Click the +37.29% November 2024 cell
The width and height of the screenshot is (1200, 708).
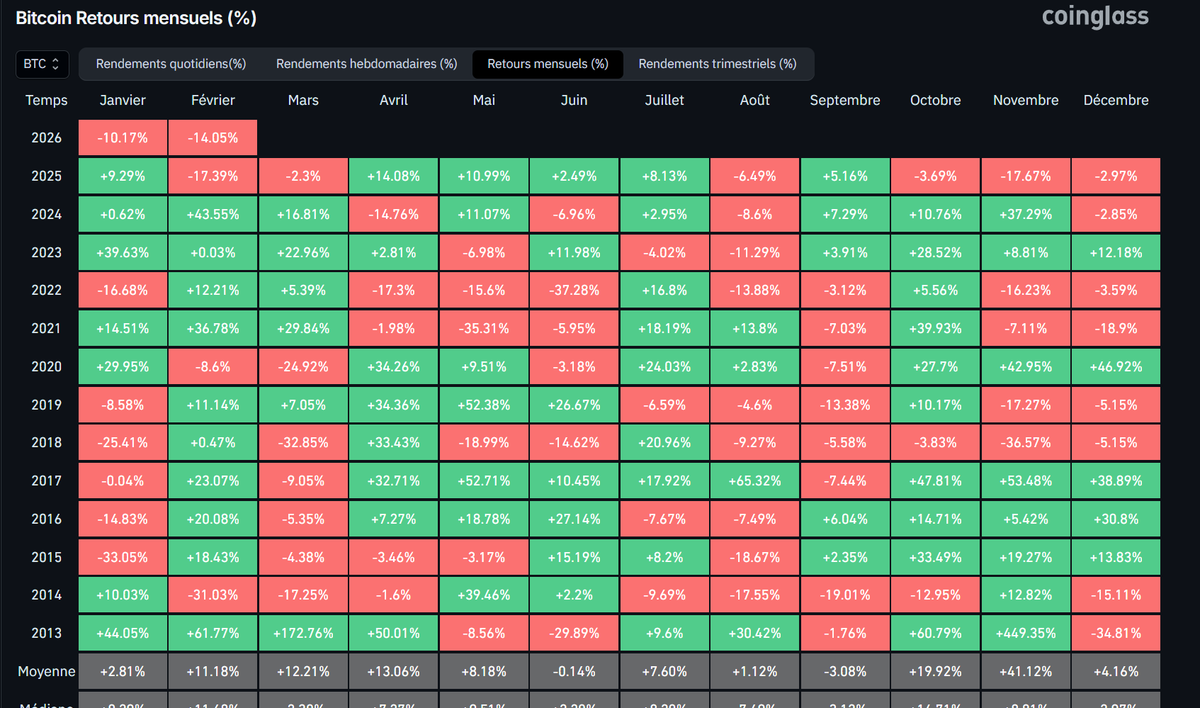tap(1026, 214)
